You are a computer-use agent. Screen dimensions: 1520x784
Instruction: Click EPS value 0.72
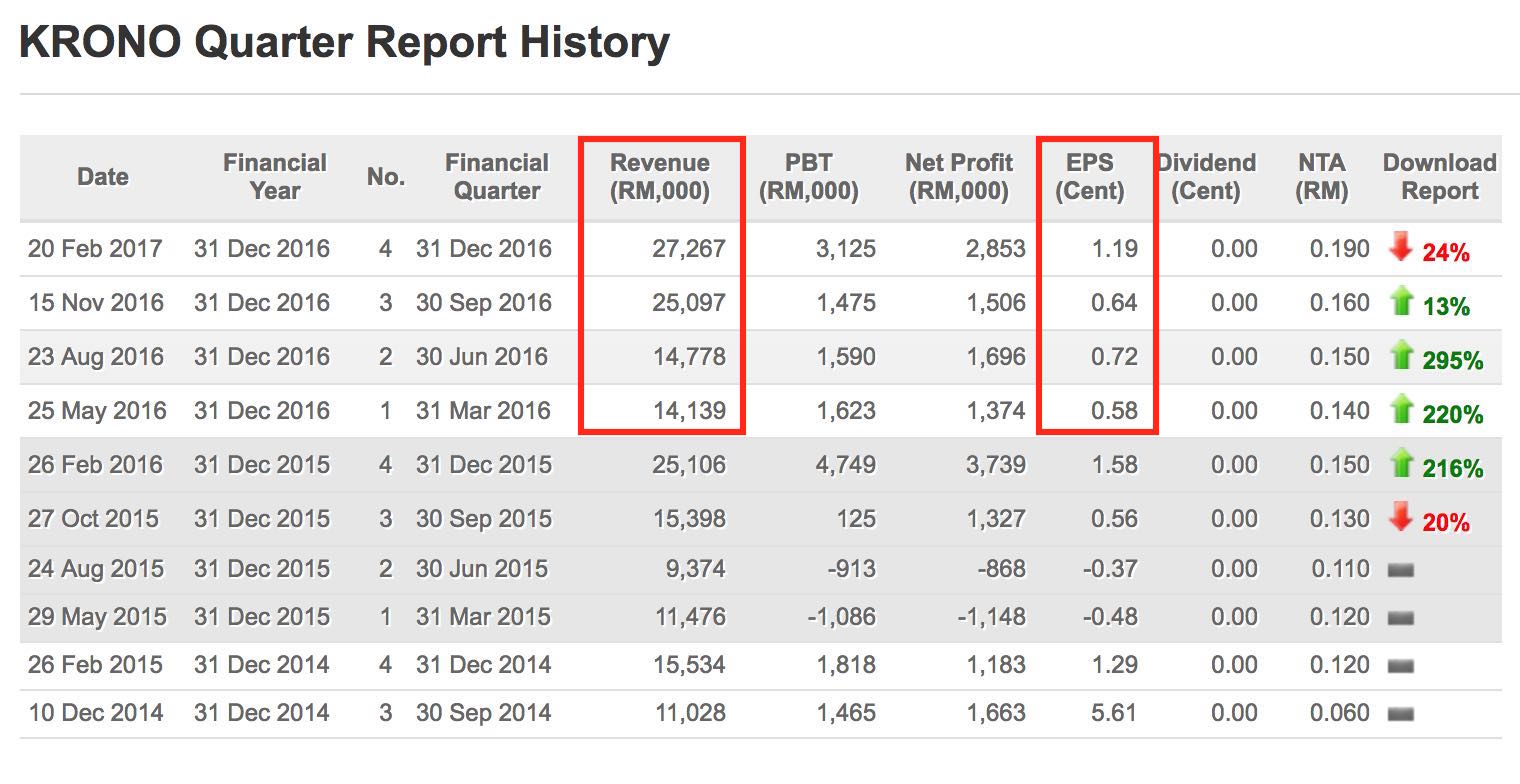pos(1115,357)
